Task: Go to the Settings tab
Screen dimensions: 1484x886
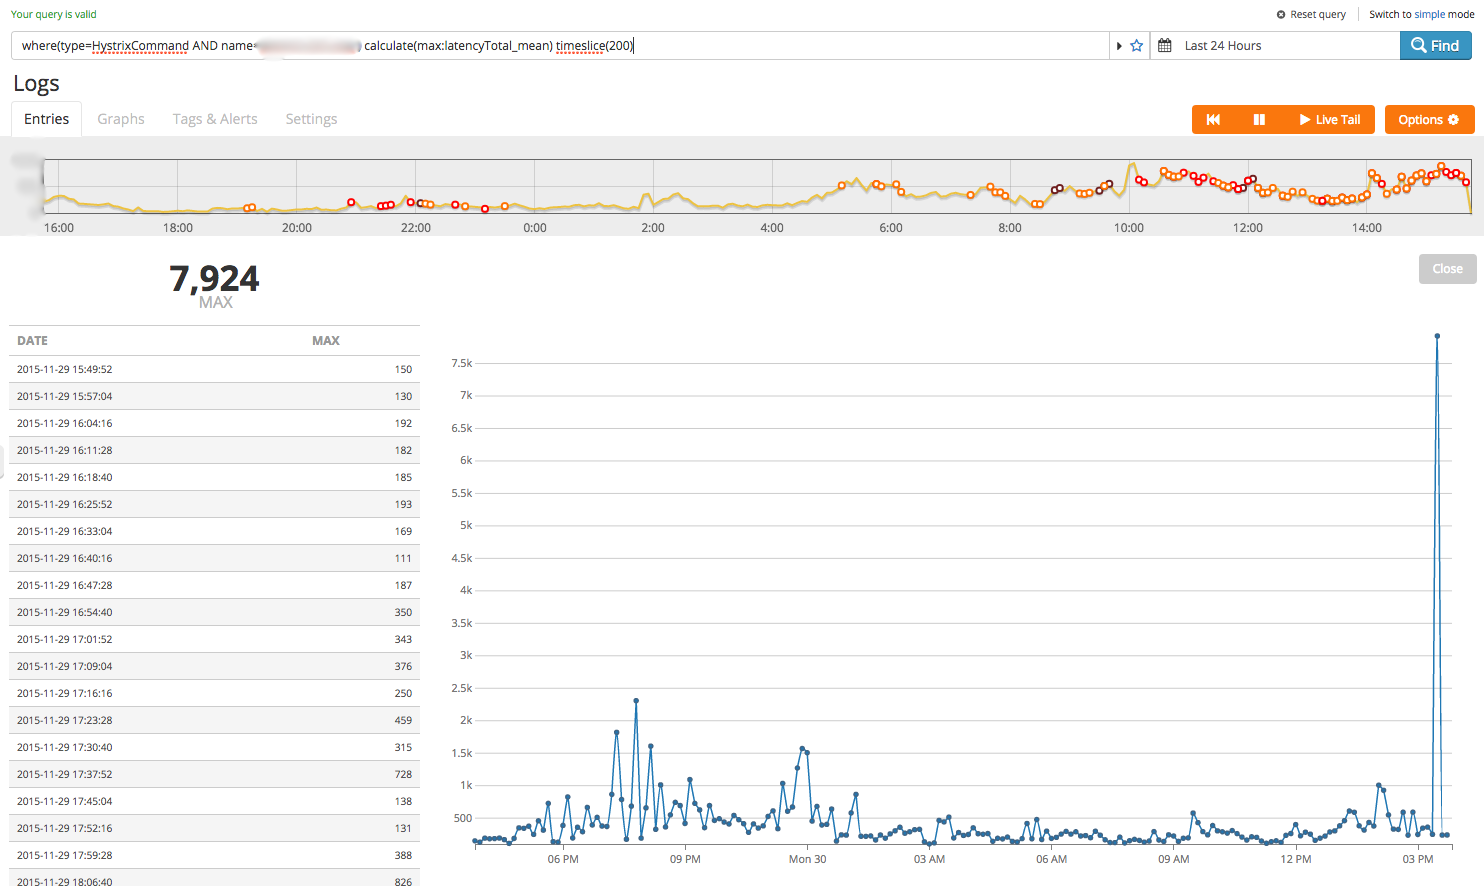Action: point(311,119)
